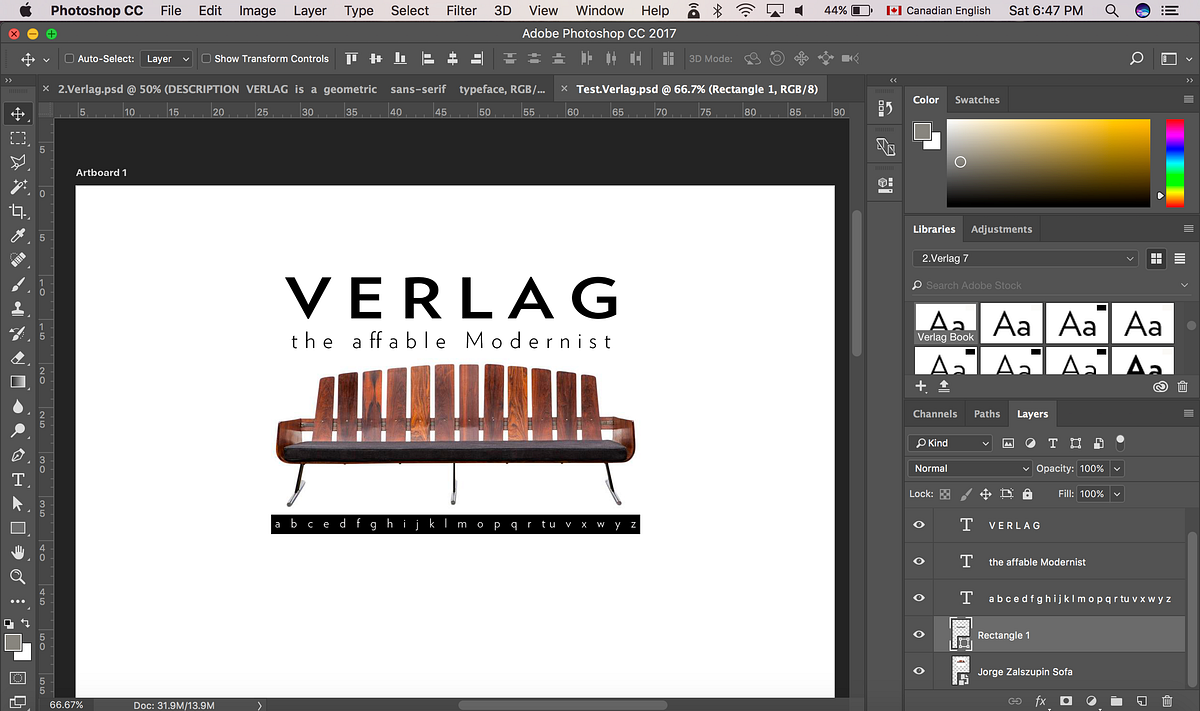The image size is (1200, 711).
Task: Click the hue spectrum slider strip
Action: click(x=1174, y=162)
